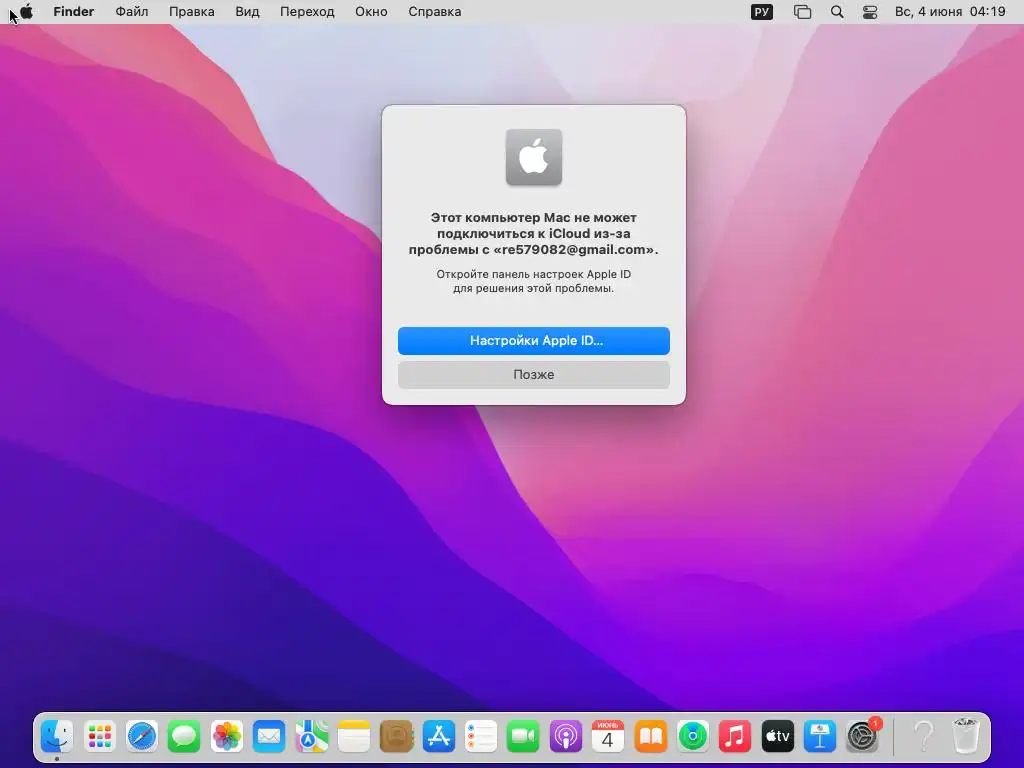The image size is (1024, 768).
Task: Open the Messages app in Dock
Action: point(184,737)
